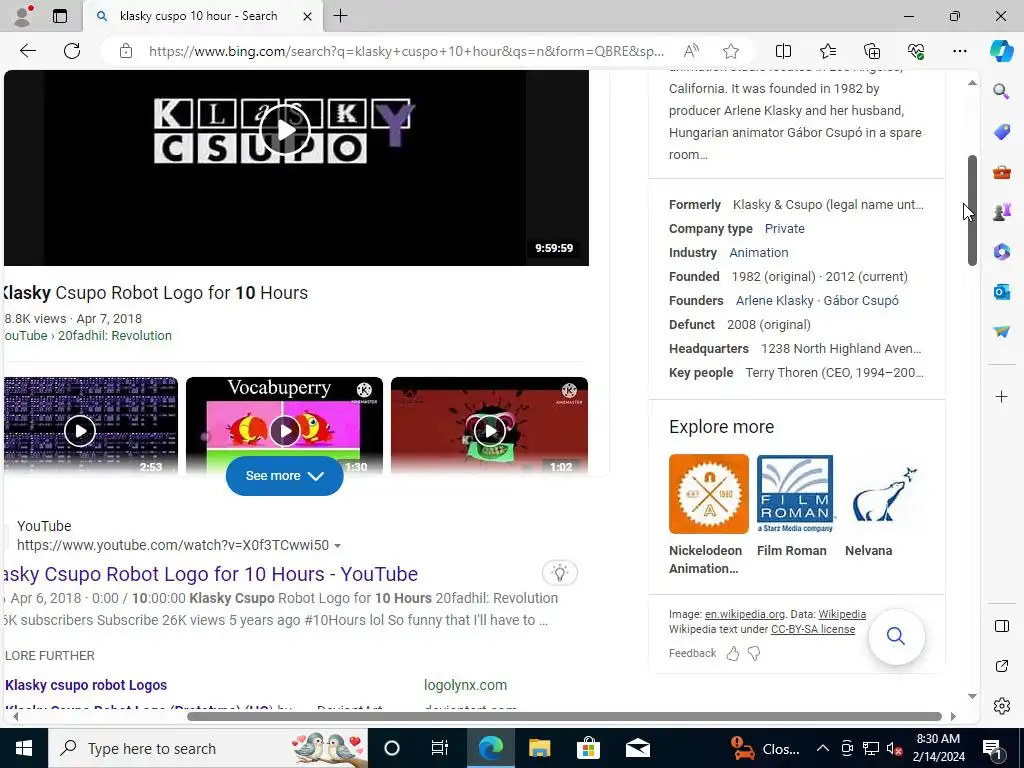Image resolution: width=1024 pixels, height=768 pixels.
Task: Open Windows Start menu
Action: [x=24, y=748]
